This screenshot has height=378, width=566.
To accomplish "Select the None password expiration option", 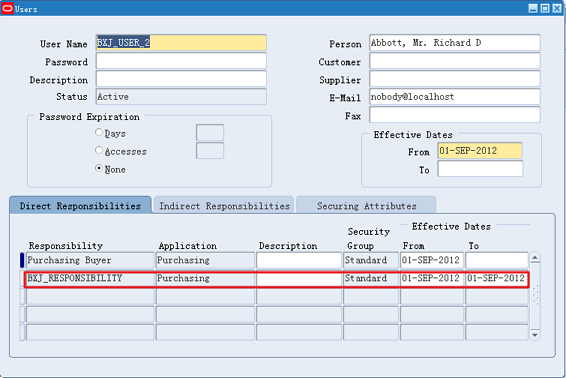I will (x=99, y=168).
